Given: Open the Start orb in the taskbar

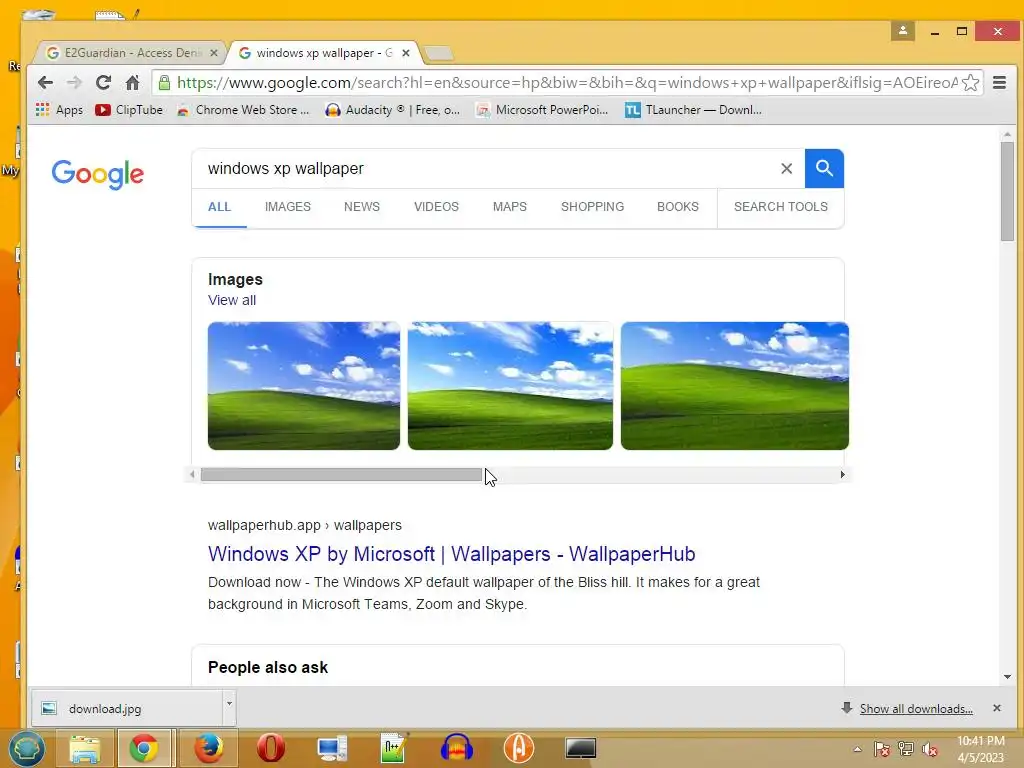Looking at the screenshot, I should (x=26, y=748).
